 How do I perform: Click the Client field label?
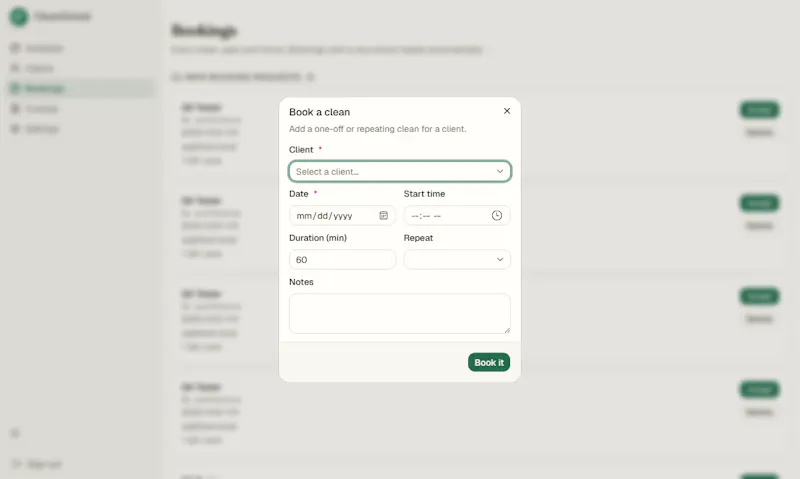click(301, 149)
